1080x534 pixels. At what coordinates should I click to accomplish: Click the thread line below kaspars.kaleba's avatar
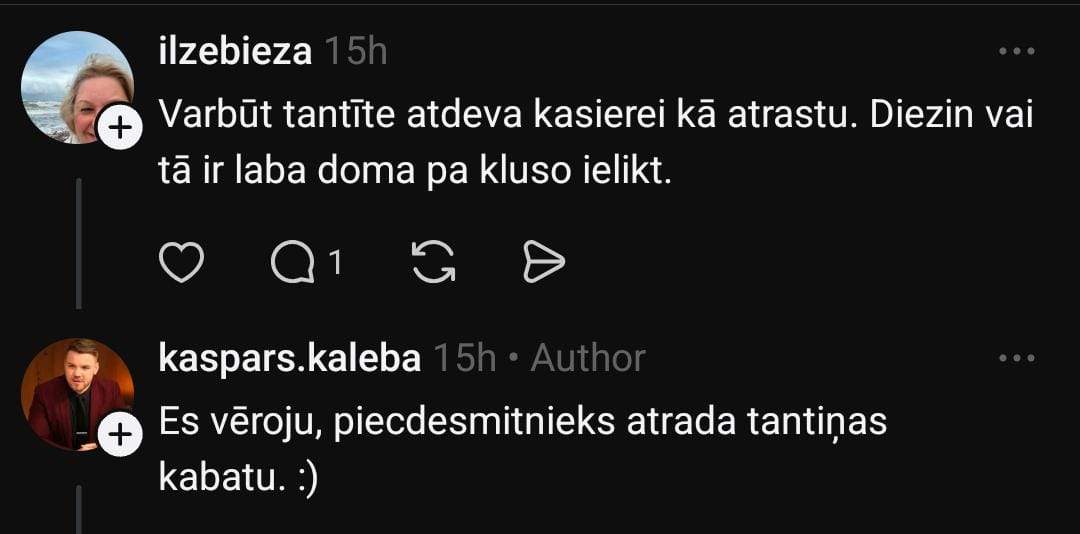tap(79, 508)
